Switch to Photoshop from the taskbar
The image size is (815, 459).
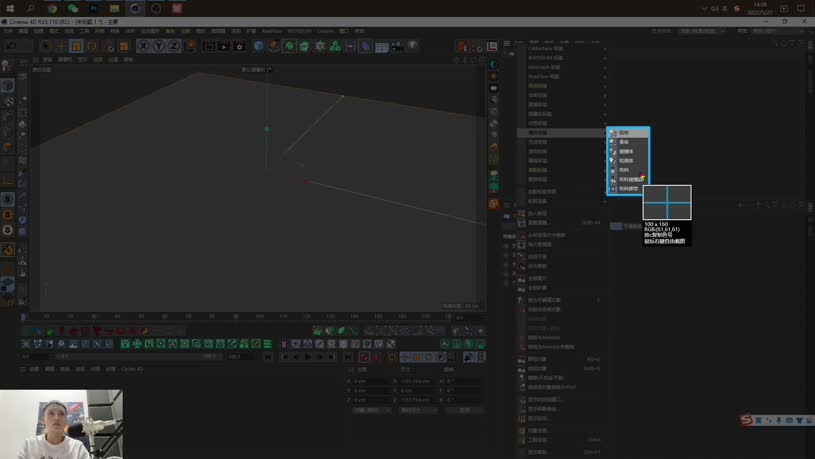point(94,8)
